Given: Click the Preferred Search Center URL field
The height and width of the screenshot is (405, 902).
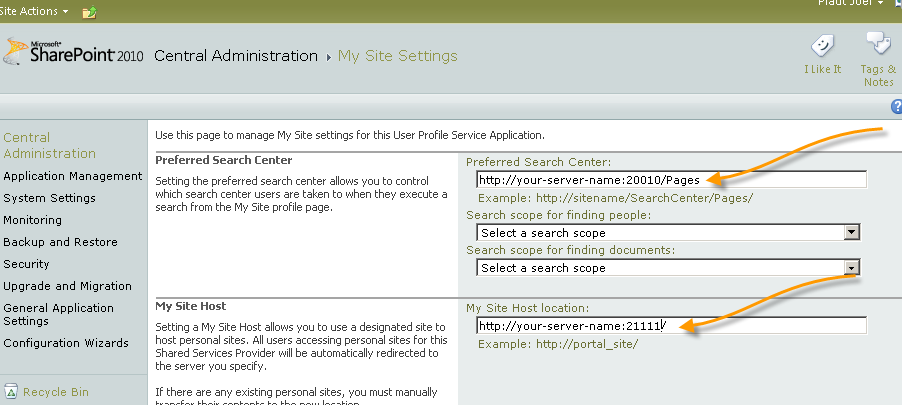Looking at the screenshot, I should (671, 179).
